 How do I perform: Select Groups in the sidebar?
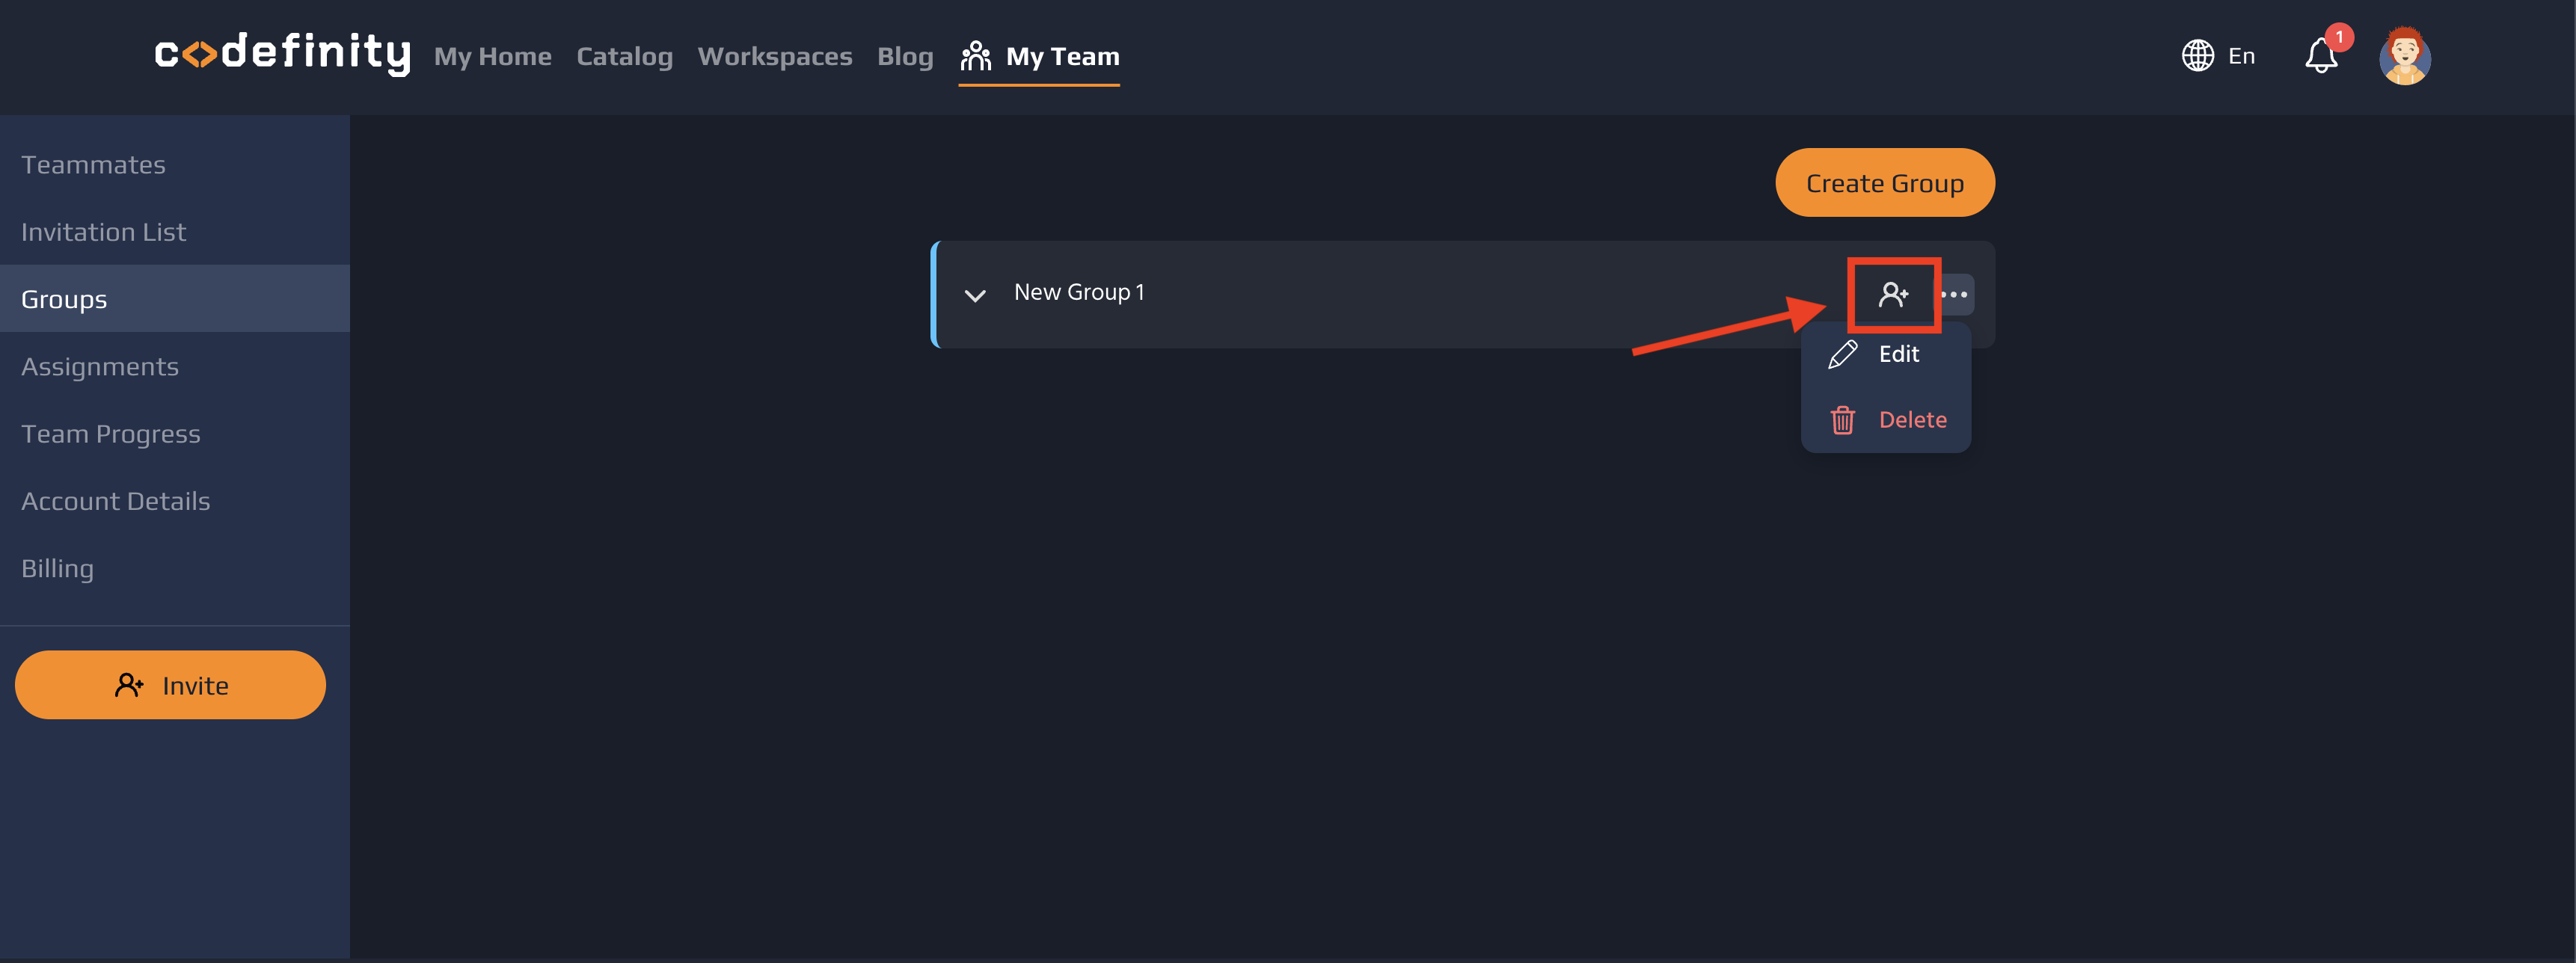[x=63, y=298]
